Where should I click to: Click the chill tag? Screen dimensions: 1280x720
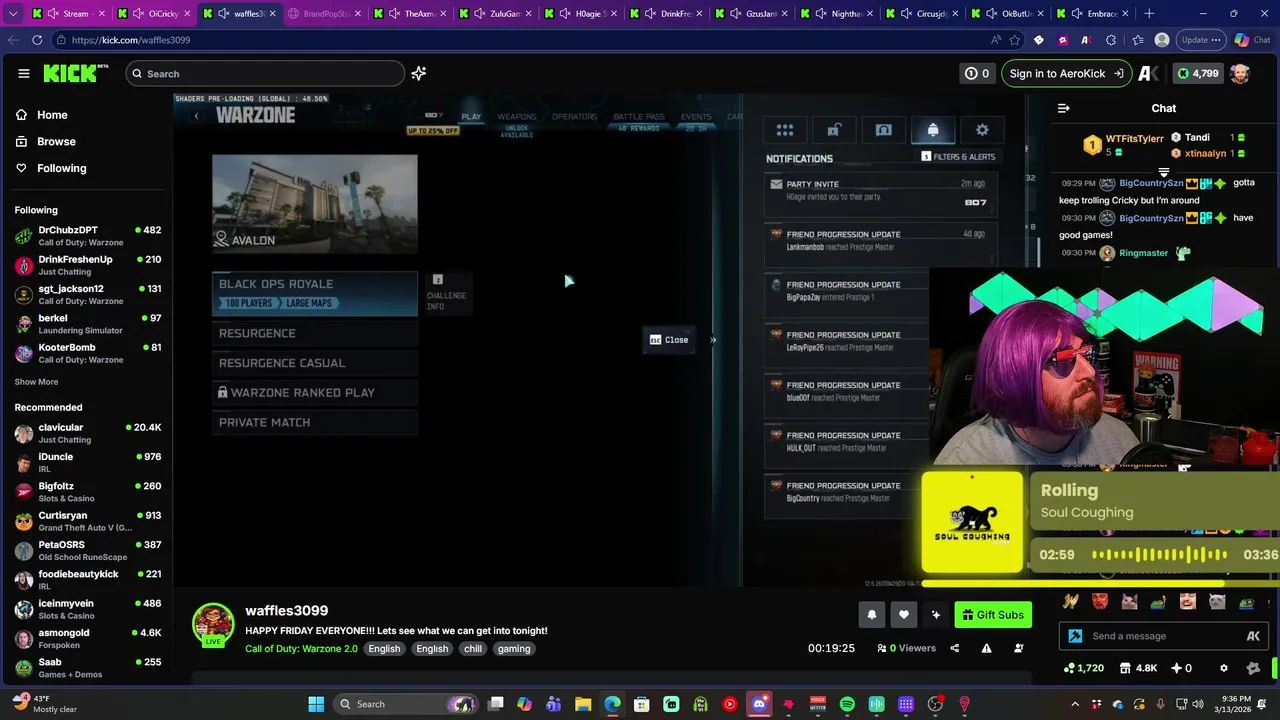coord(473,649)
